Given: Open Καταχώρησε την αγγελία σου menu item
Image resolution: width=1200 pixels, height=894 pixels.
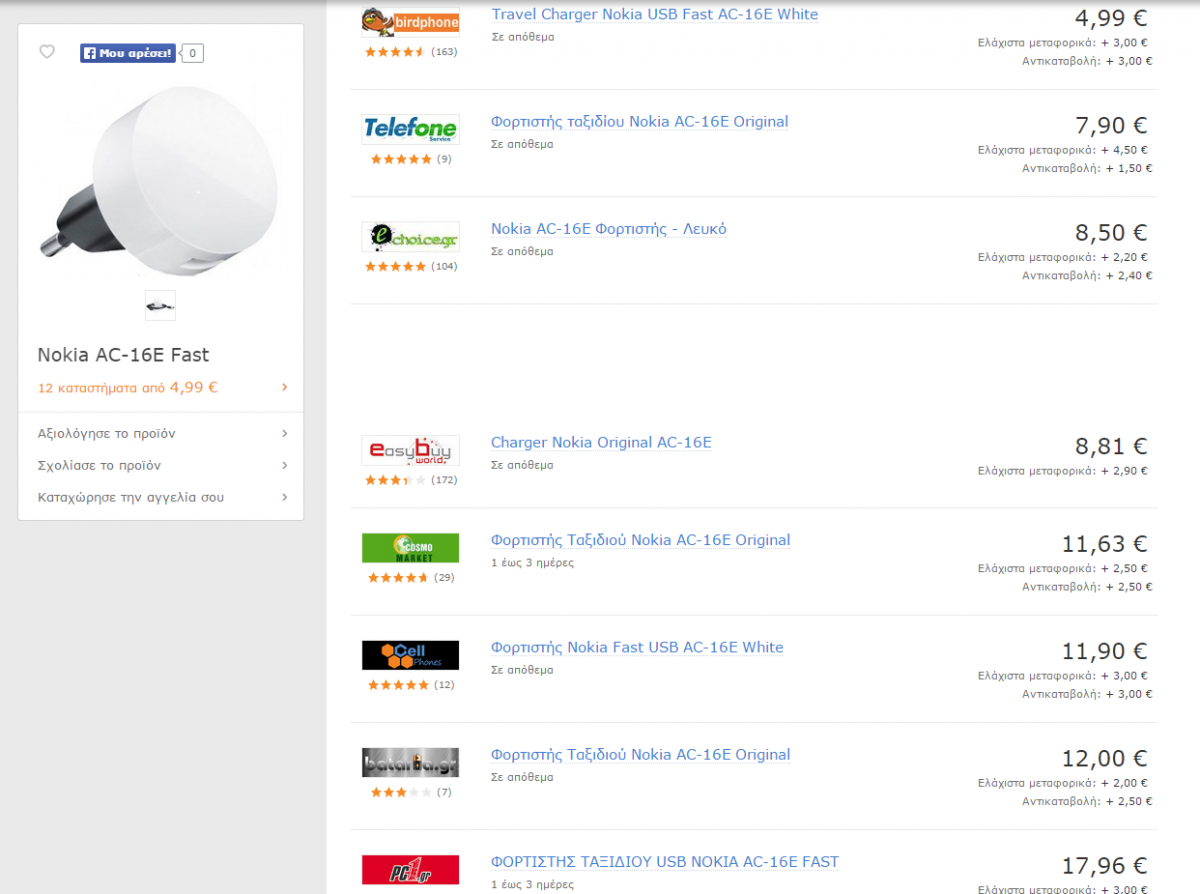Looking at the screenshot, I should pyautogui.click(x=162, y=497).
